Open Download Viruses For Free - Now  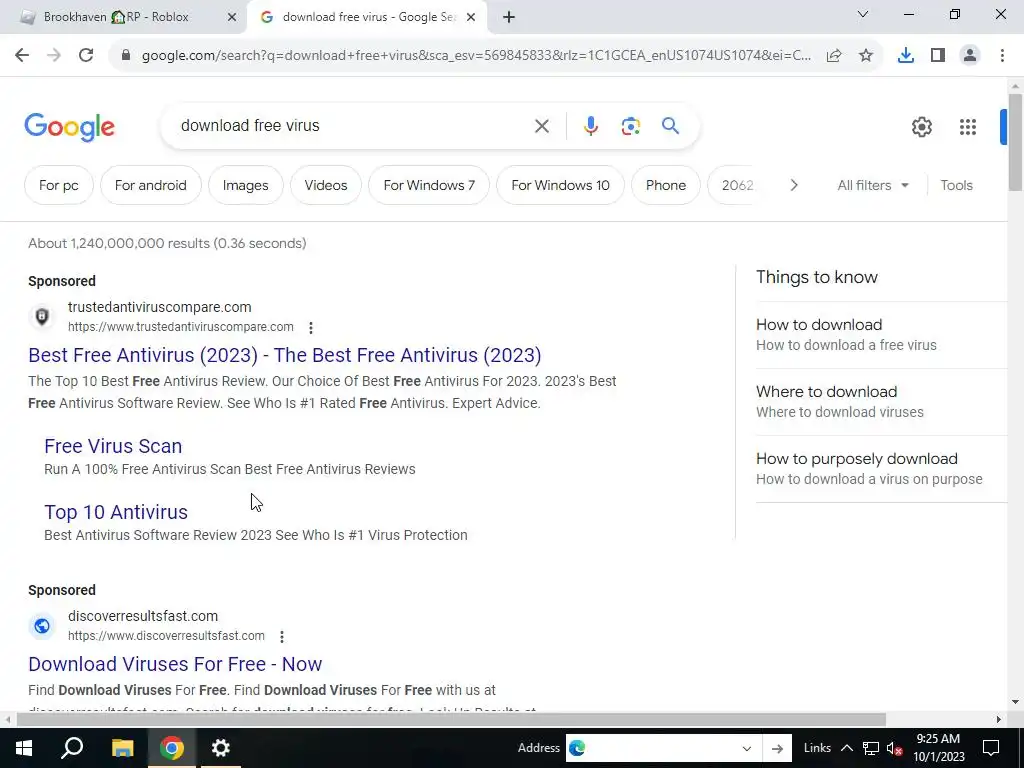click(175, 664)
